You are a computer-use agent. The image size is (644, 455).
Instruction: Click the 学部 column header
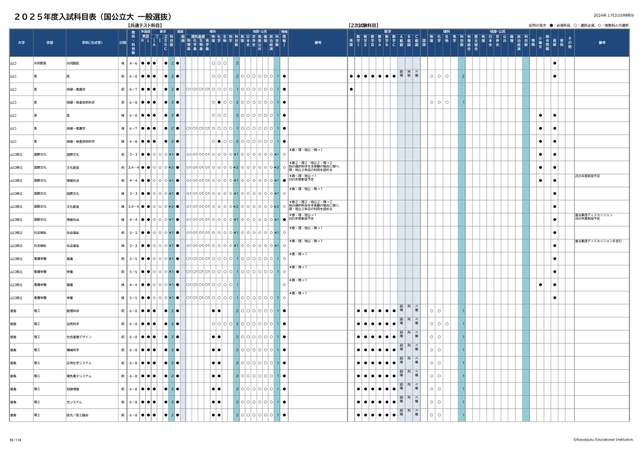click(48, 44)
